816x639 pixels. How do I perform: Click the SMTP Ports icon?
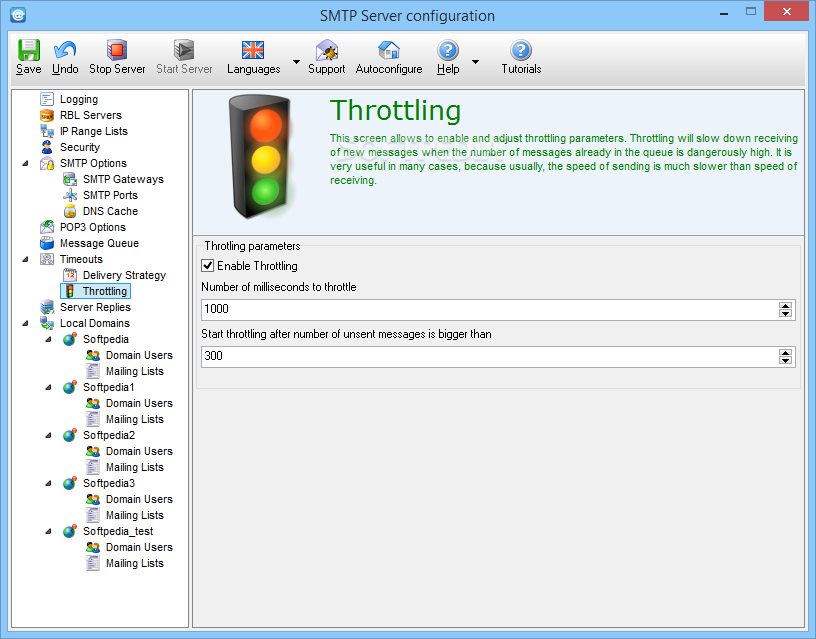[70, 195]
